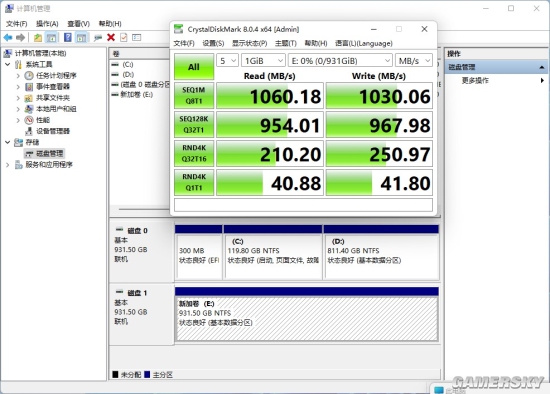Click the Back arrow in Computer Management toolbar
Screen dimensions: 550x394
(8, 37)
